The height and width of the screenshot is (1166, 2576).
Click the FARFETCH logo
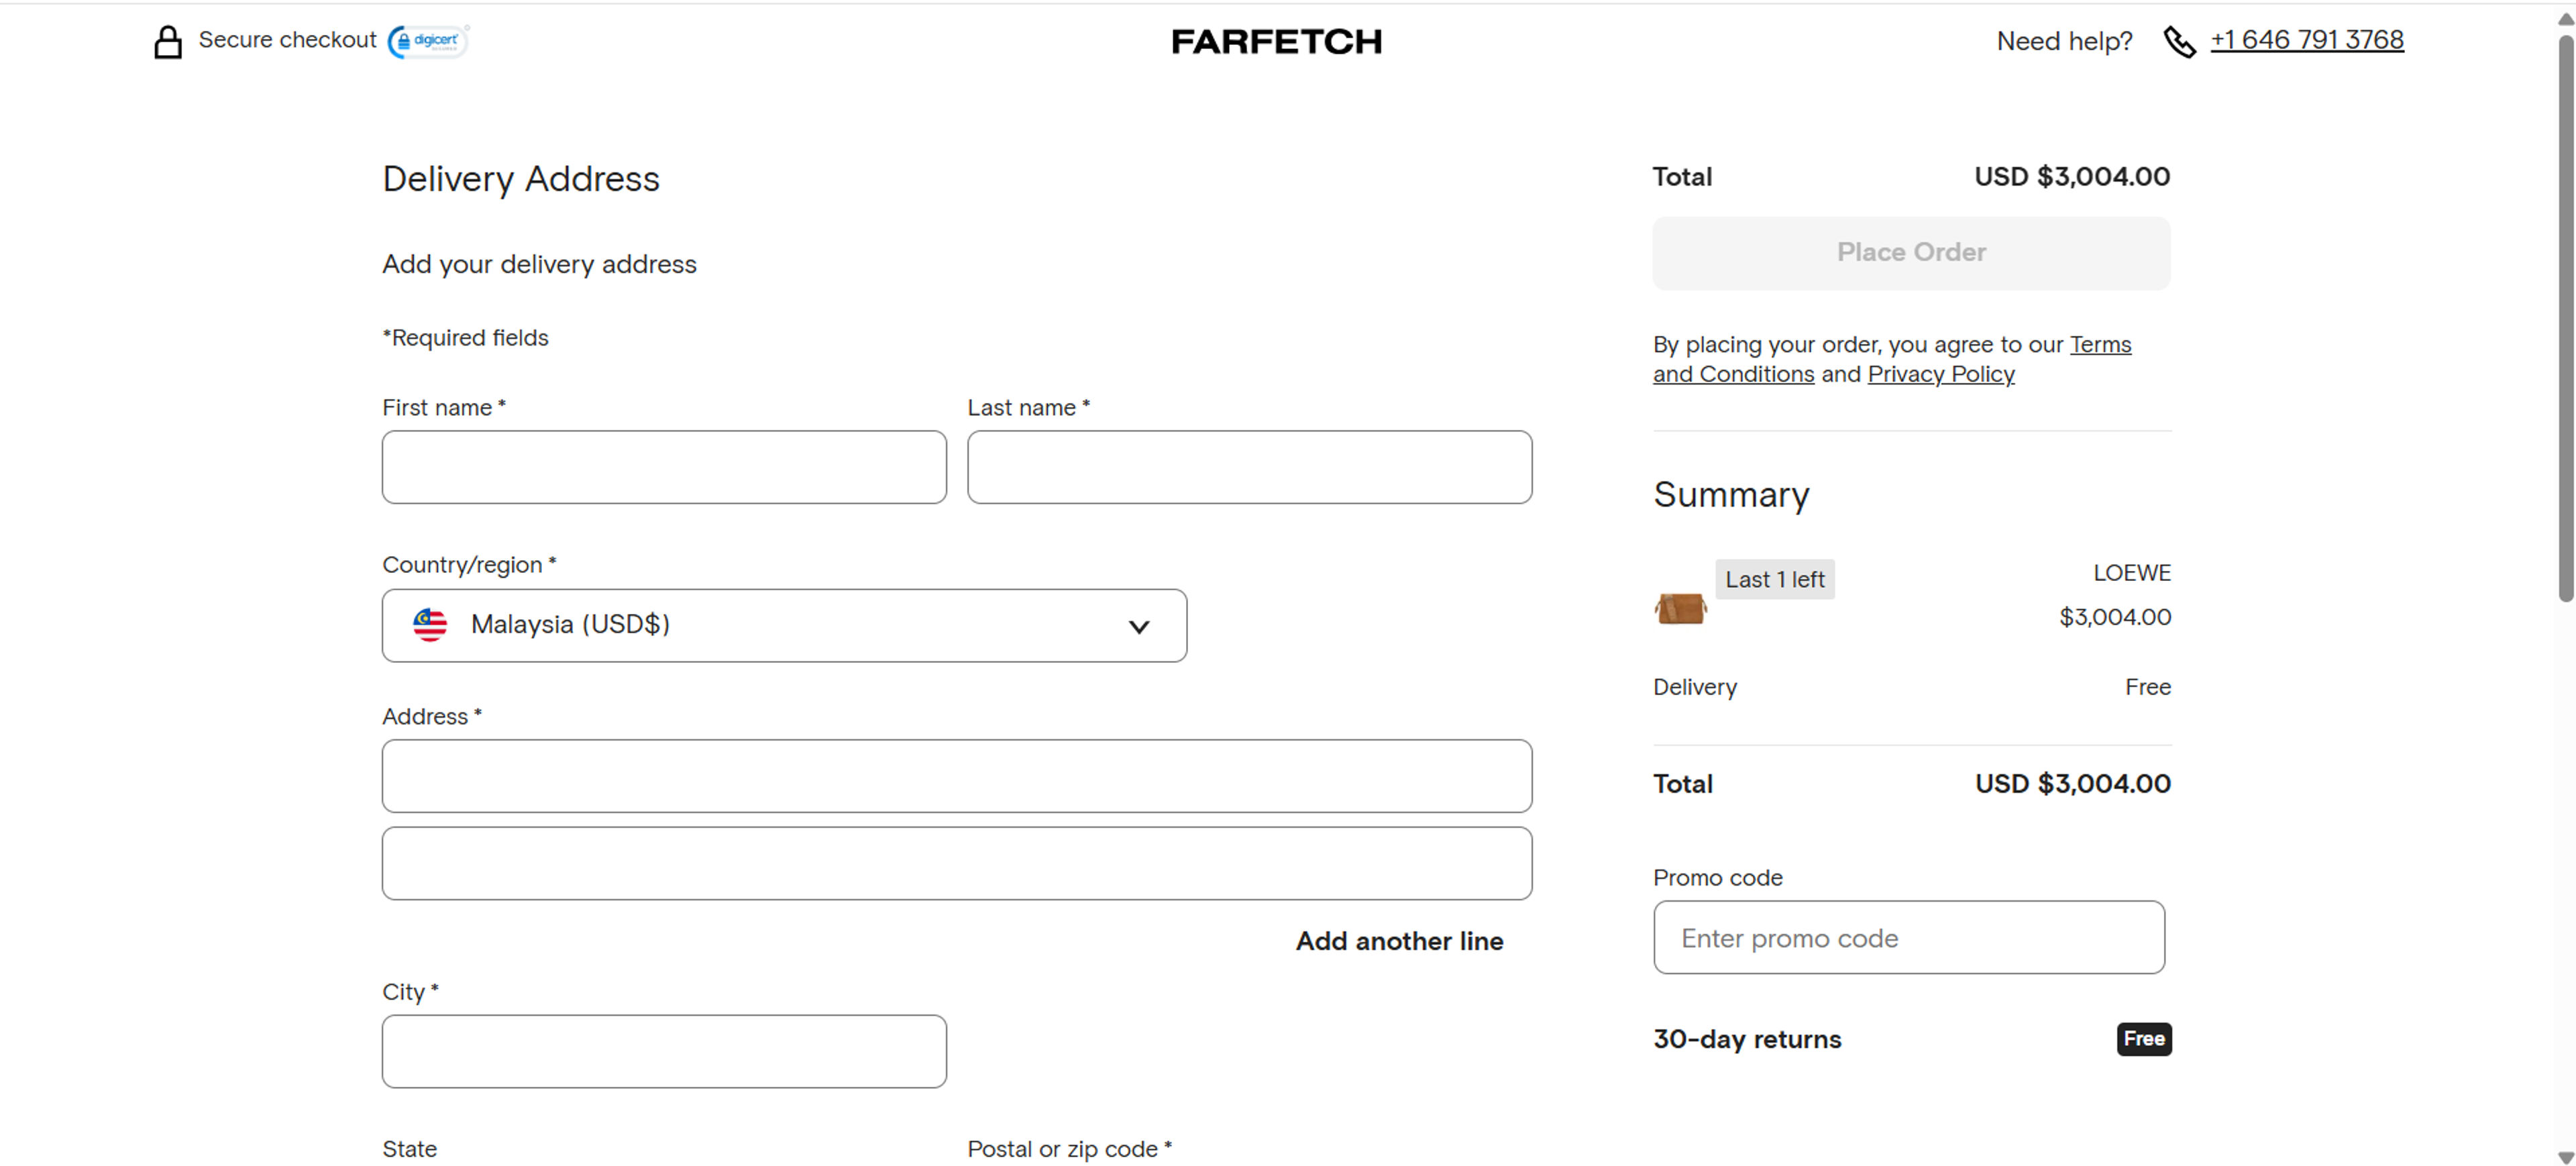(x=1276, y=41)
